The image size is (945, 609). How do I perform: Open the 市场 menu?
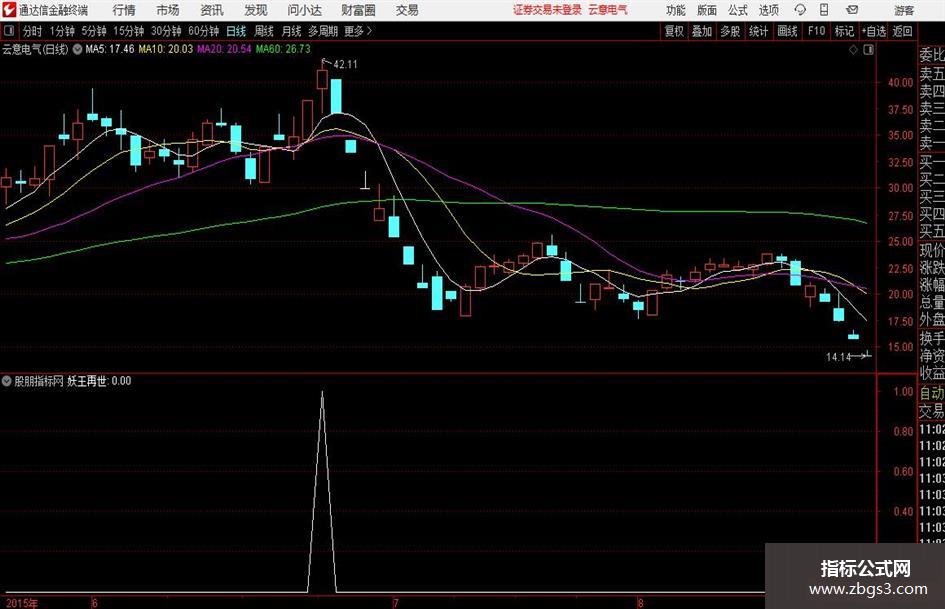pyautogui.click(x=168, y=10)
